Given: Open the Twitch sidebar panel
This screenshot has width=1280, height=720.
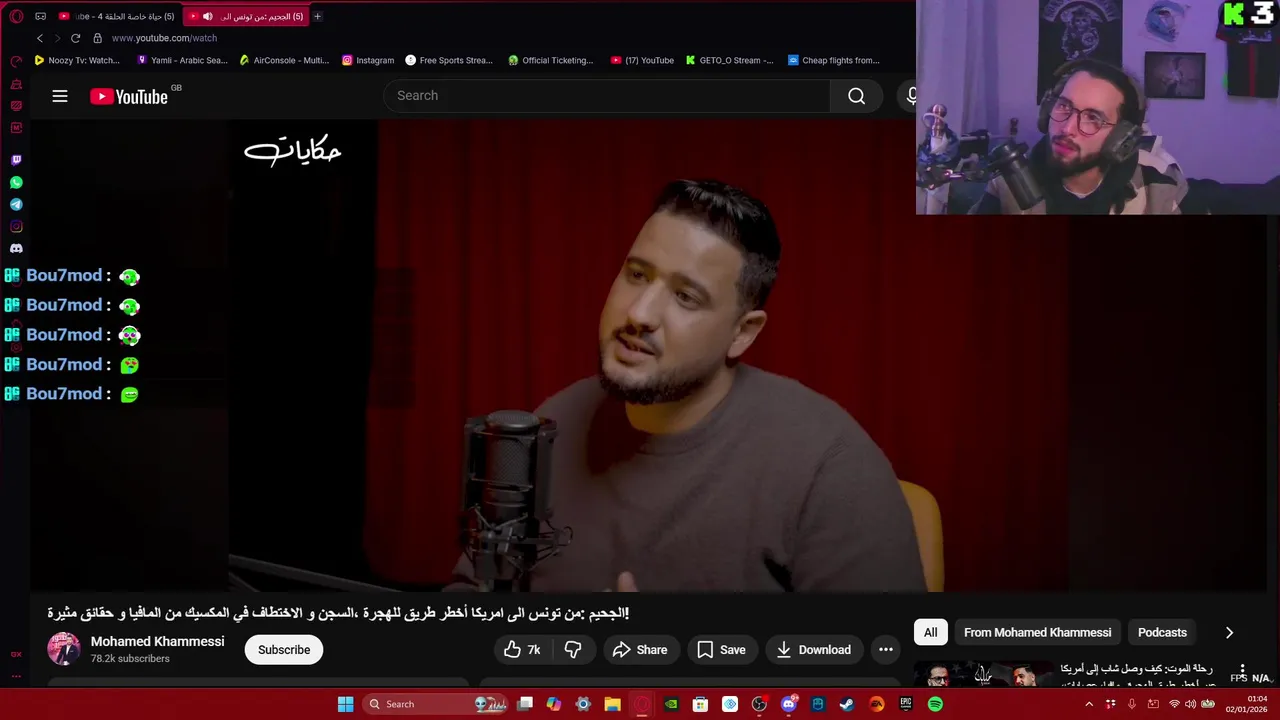Looking at the screenshot, I should [x=16, y=160].
